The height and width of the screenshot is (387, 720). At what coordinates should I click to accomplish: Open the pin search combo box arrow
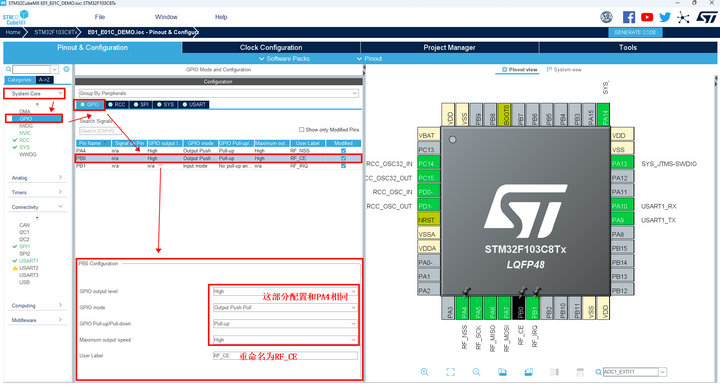point(662,372)
